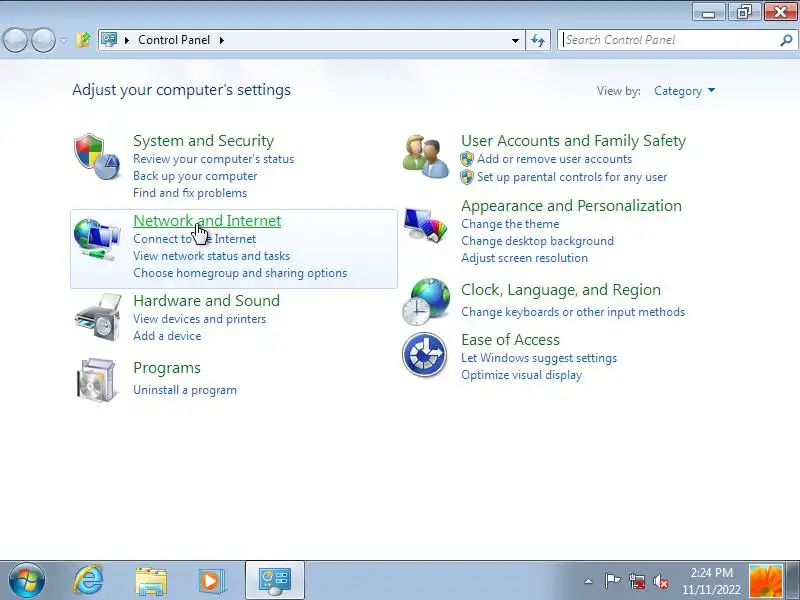Click Find and fix problems

pos(190,193)
